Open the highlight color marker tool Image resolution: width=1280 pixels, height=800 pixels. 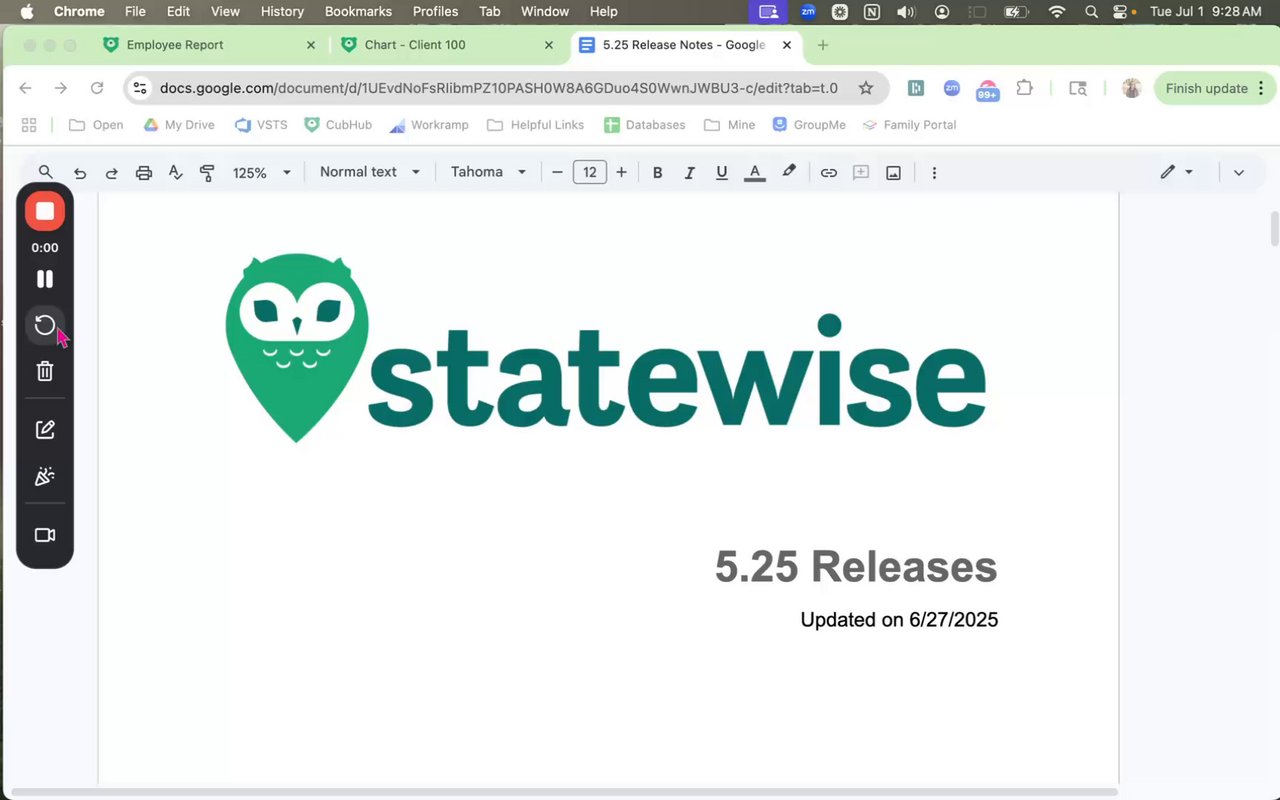pos(789,172)
